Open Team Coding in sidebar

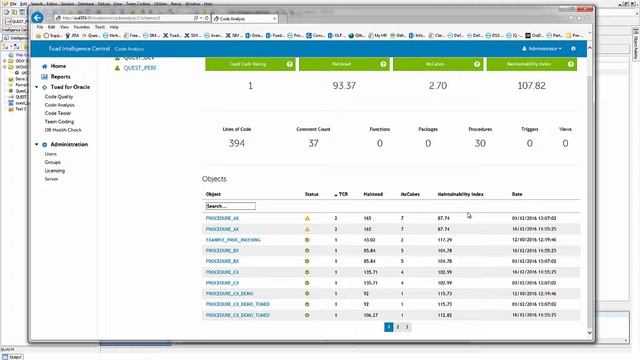click(59, 122)
